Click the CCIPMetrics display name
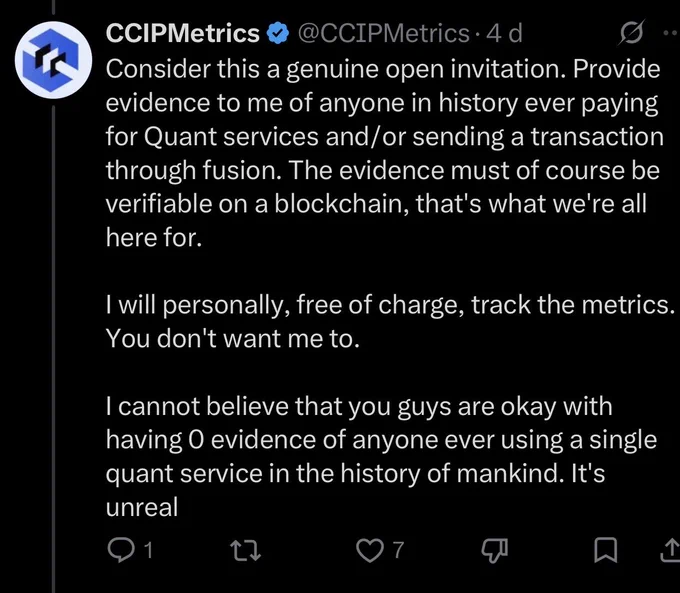The width and height of the screenshot is (680, 593). tap(183, 33)
